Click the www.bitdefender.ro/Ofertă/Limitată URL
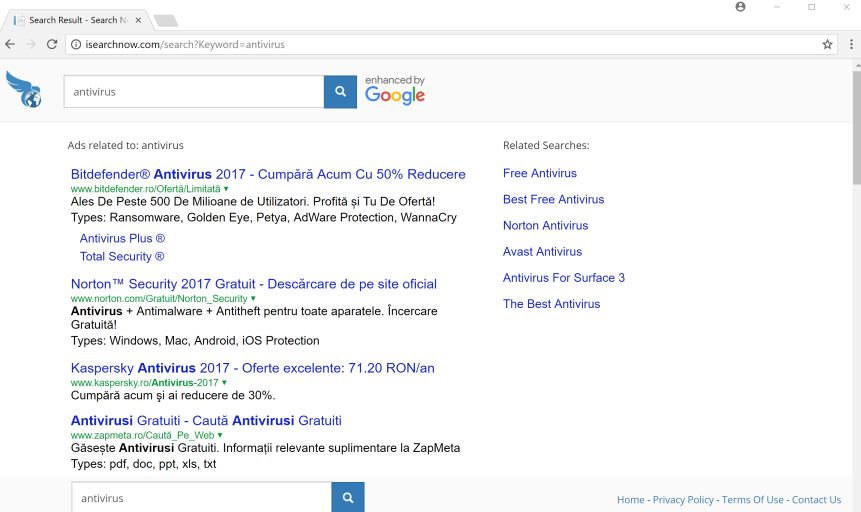 pyautogui.click(x=146, y=189)
